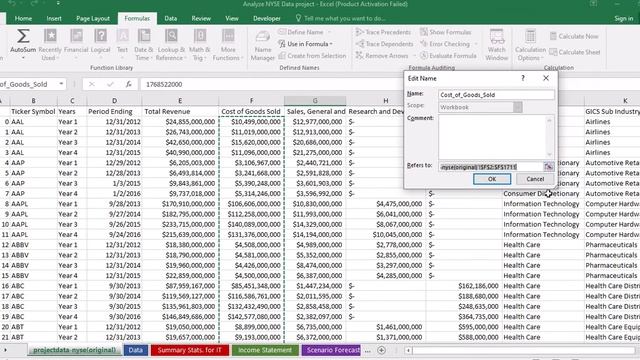The width and height of the screenshot is (640, 360).
Task: Click help question mark in dialog
Action: (x=523, y=78)
